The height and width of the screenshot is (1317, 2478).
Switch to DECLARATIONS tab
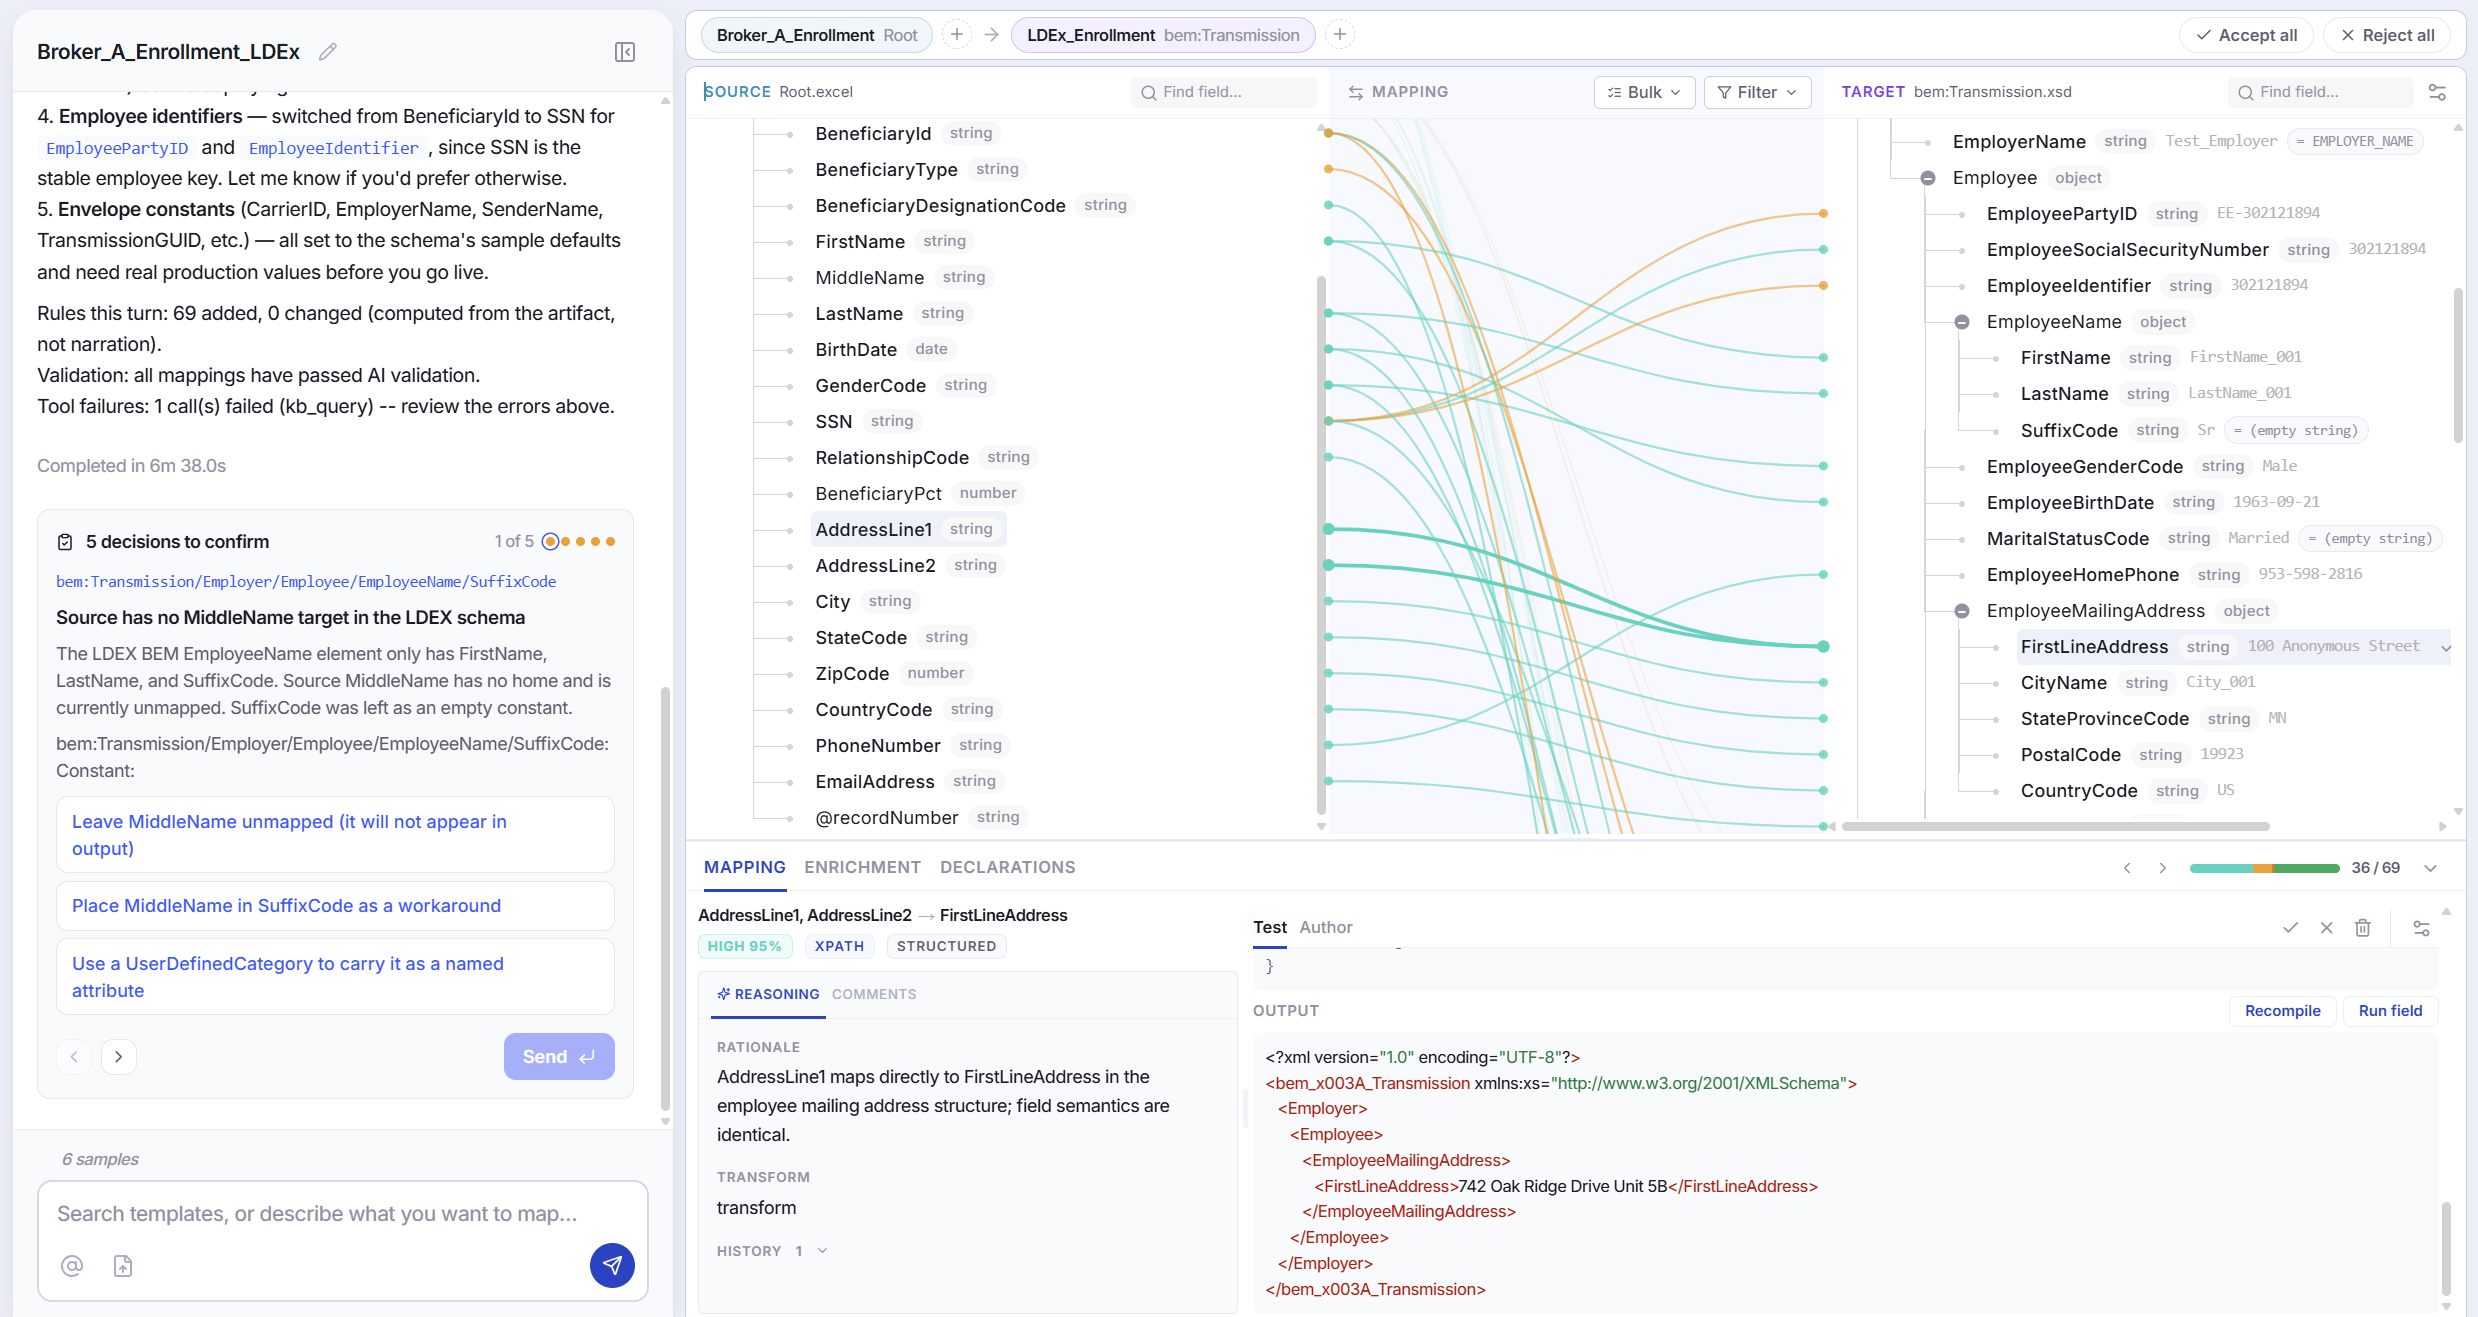pos(1007,867)
